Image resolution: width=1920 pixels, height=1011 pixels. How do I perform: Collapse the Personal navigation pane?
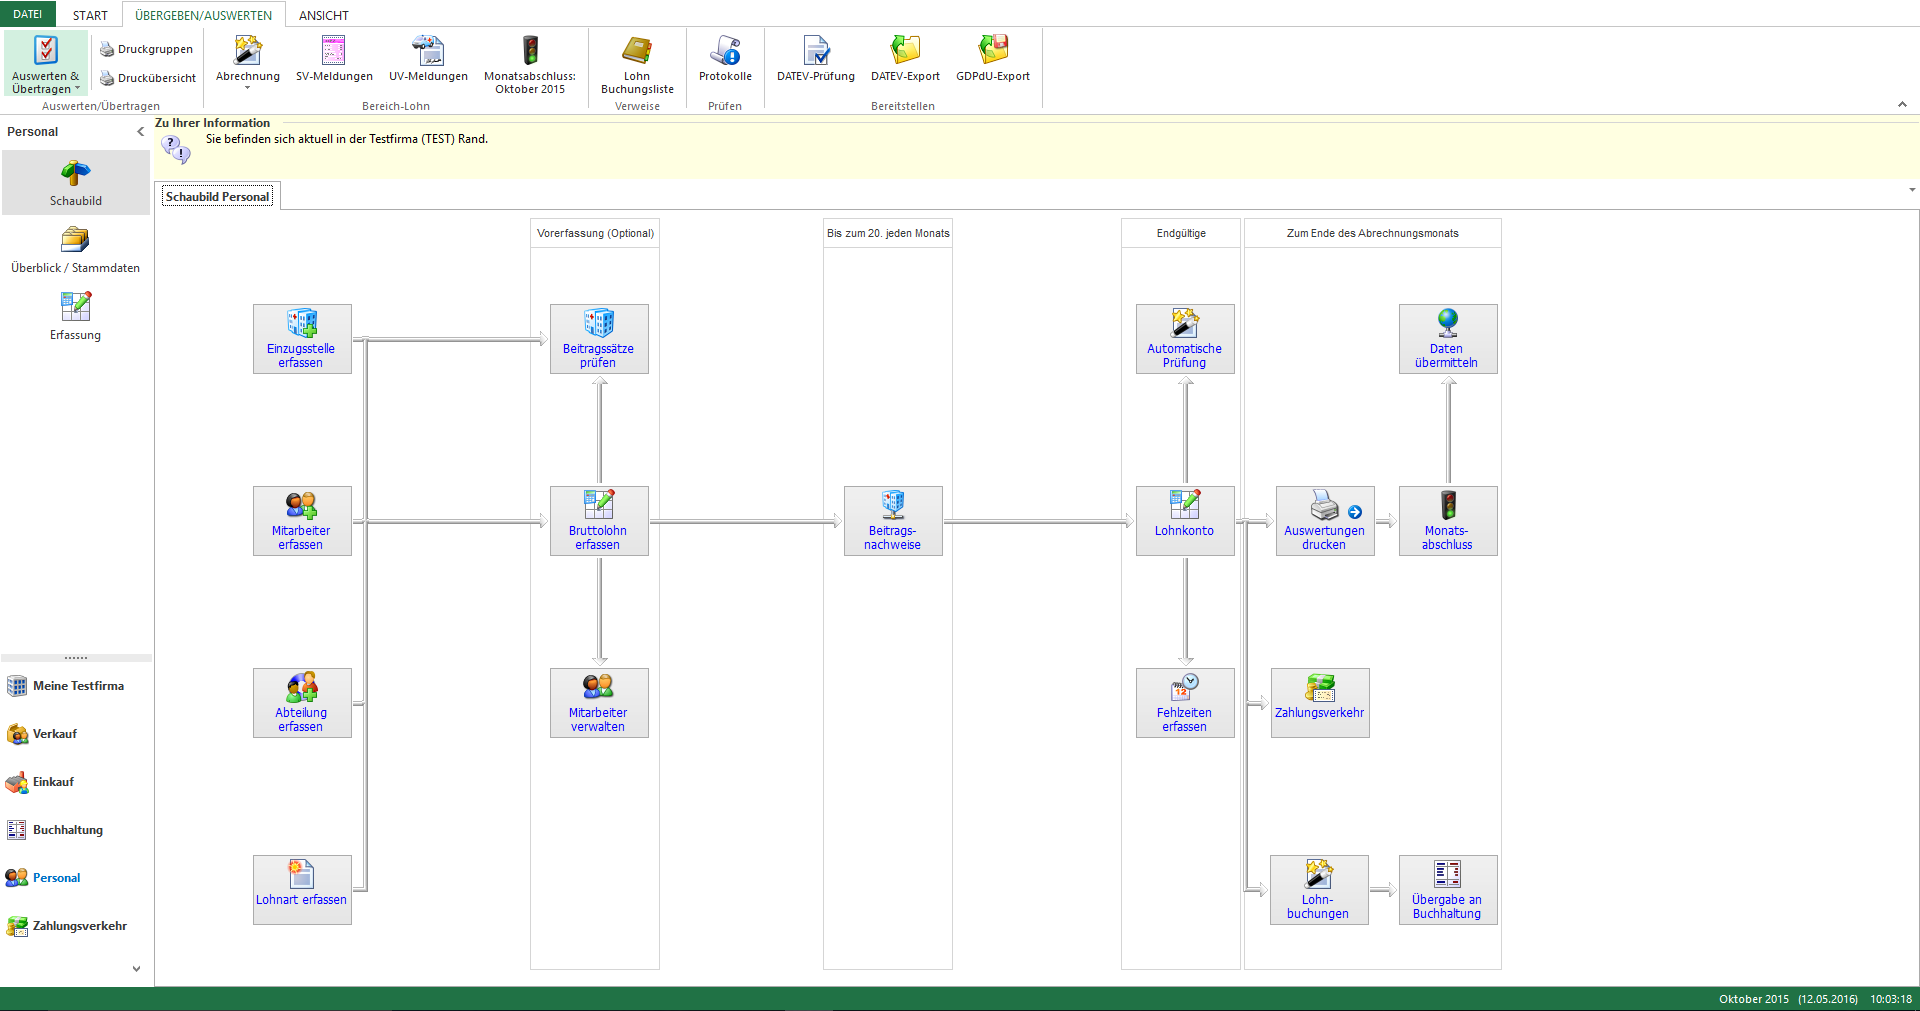click(140, 132)
